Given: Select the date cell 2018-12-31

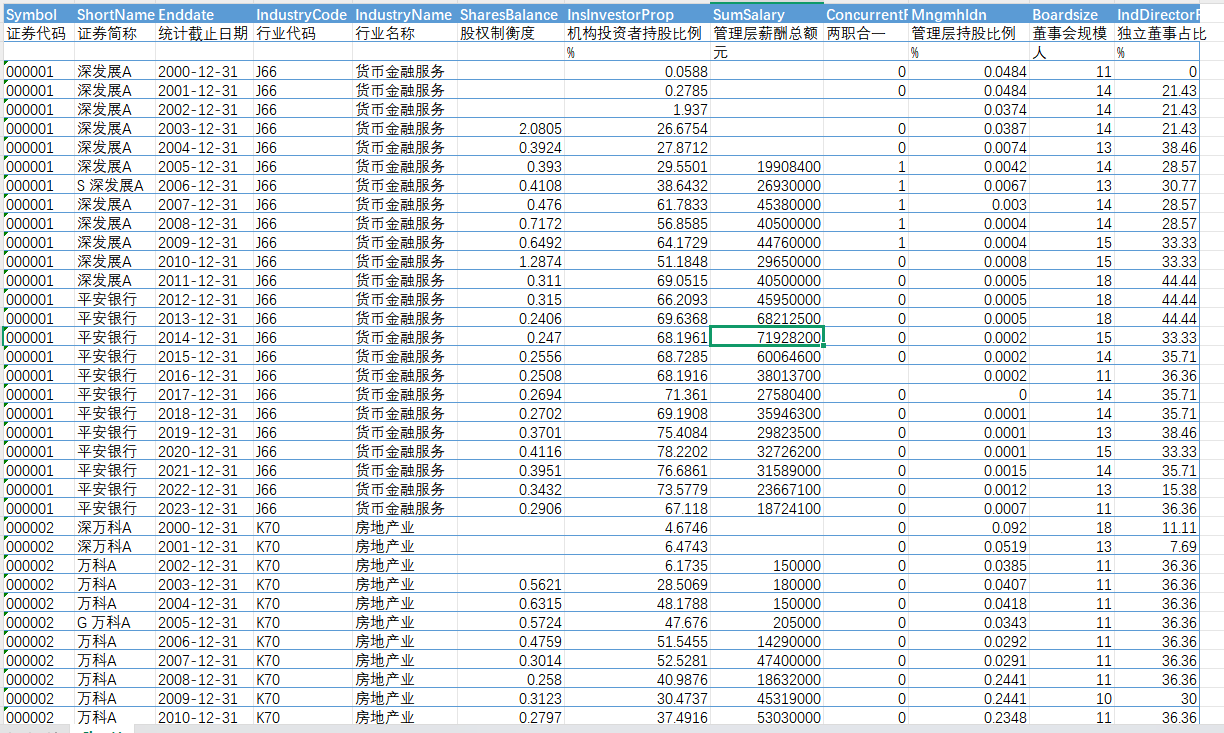Looking at the screenshot, I should click(x=205, y=413).
